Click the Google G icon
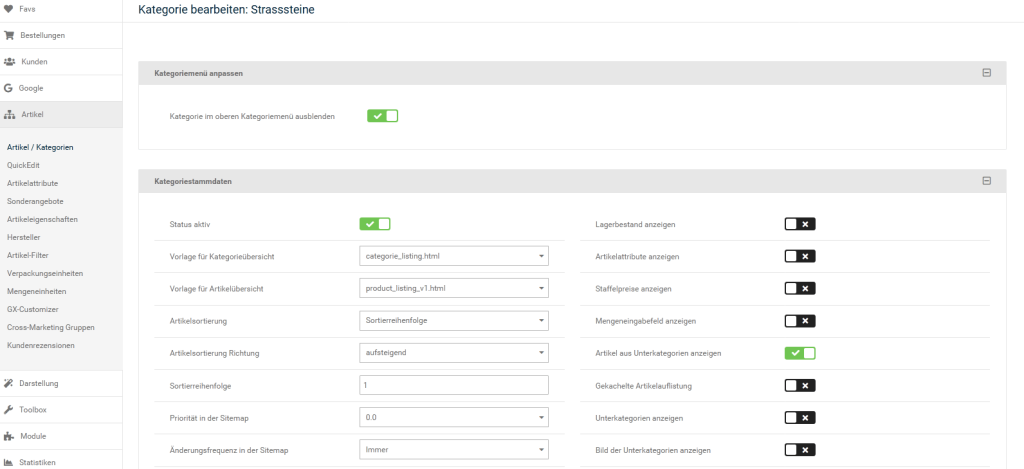 8,88
